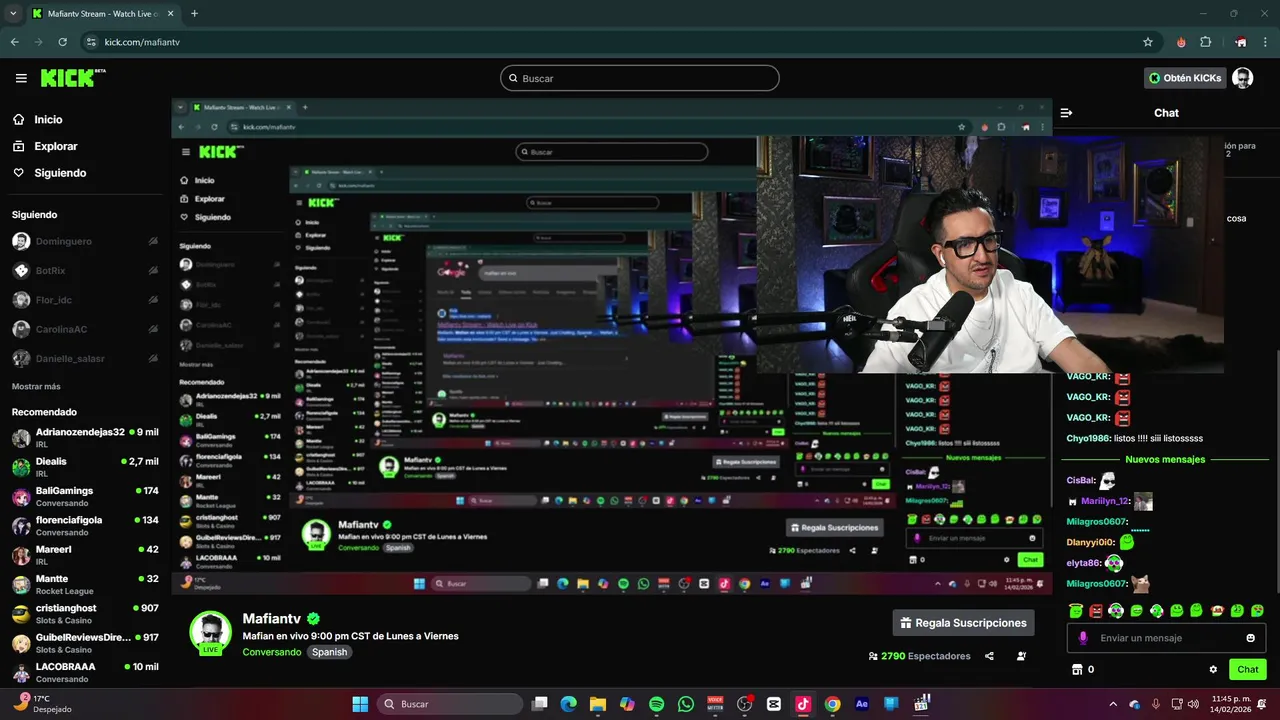Open the Conversando category link under Mafiantv
This screenshot has width=1280, height=720.
click(x=271, y=652)
